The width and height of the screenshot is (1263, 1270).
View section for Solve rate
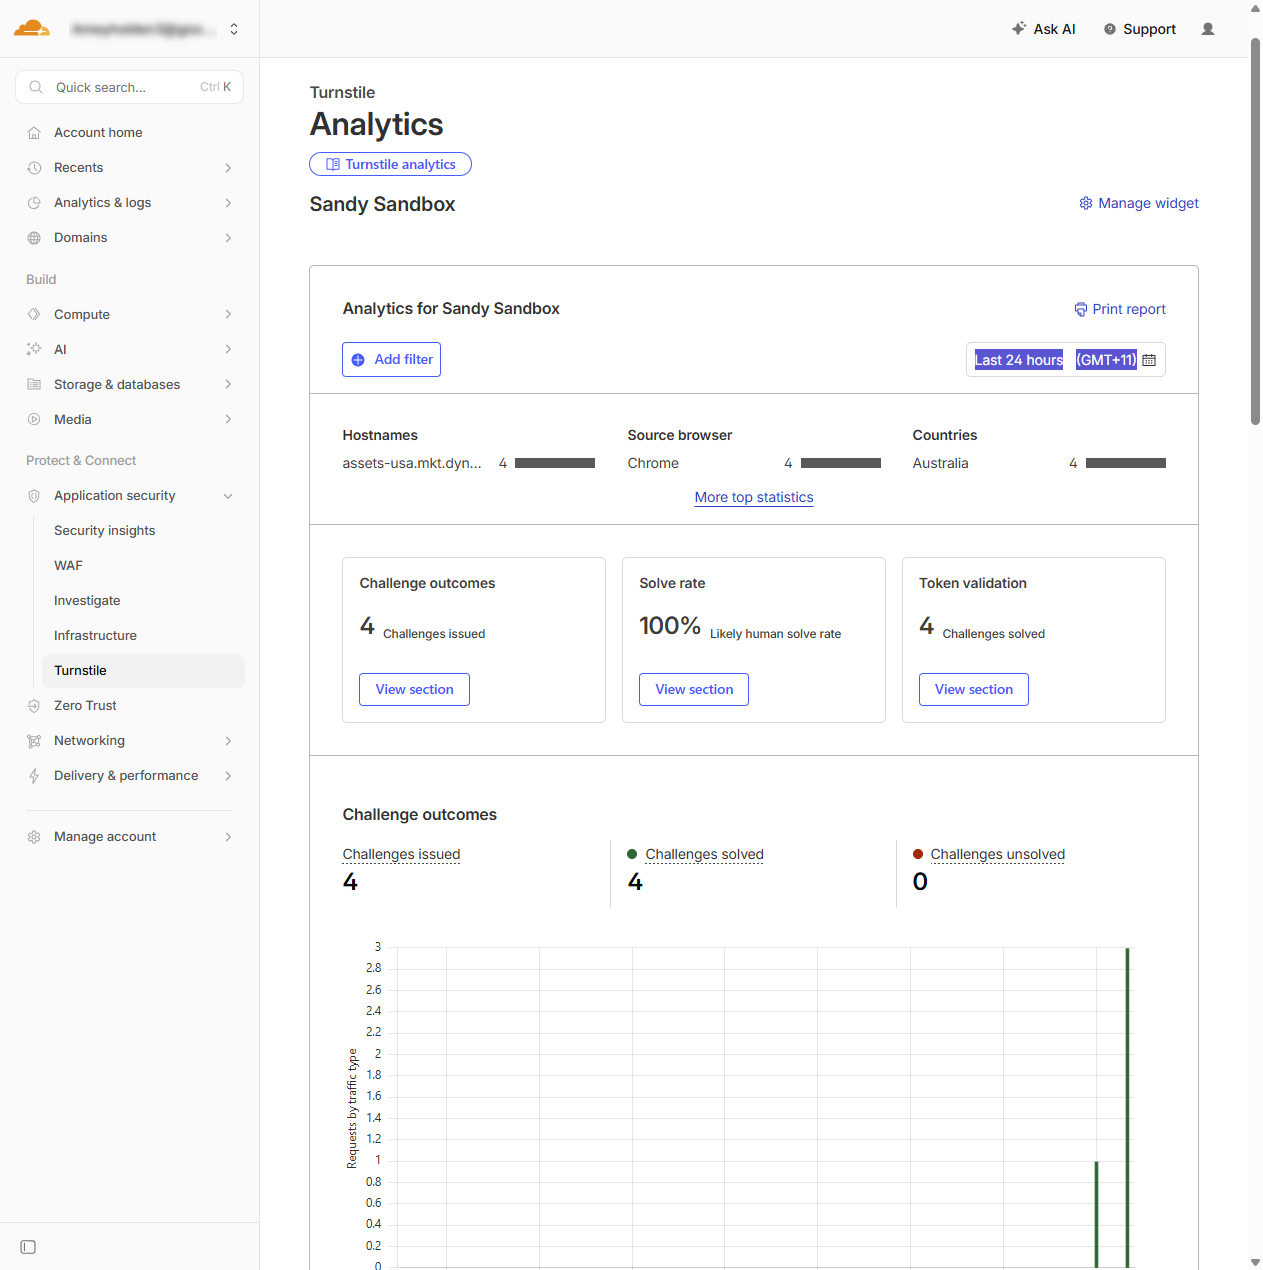point(694,689)
